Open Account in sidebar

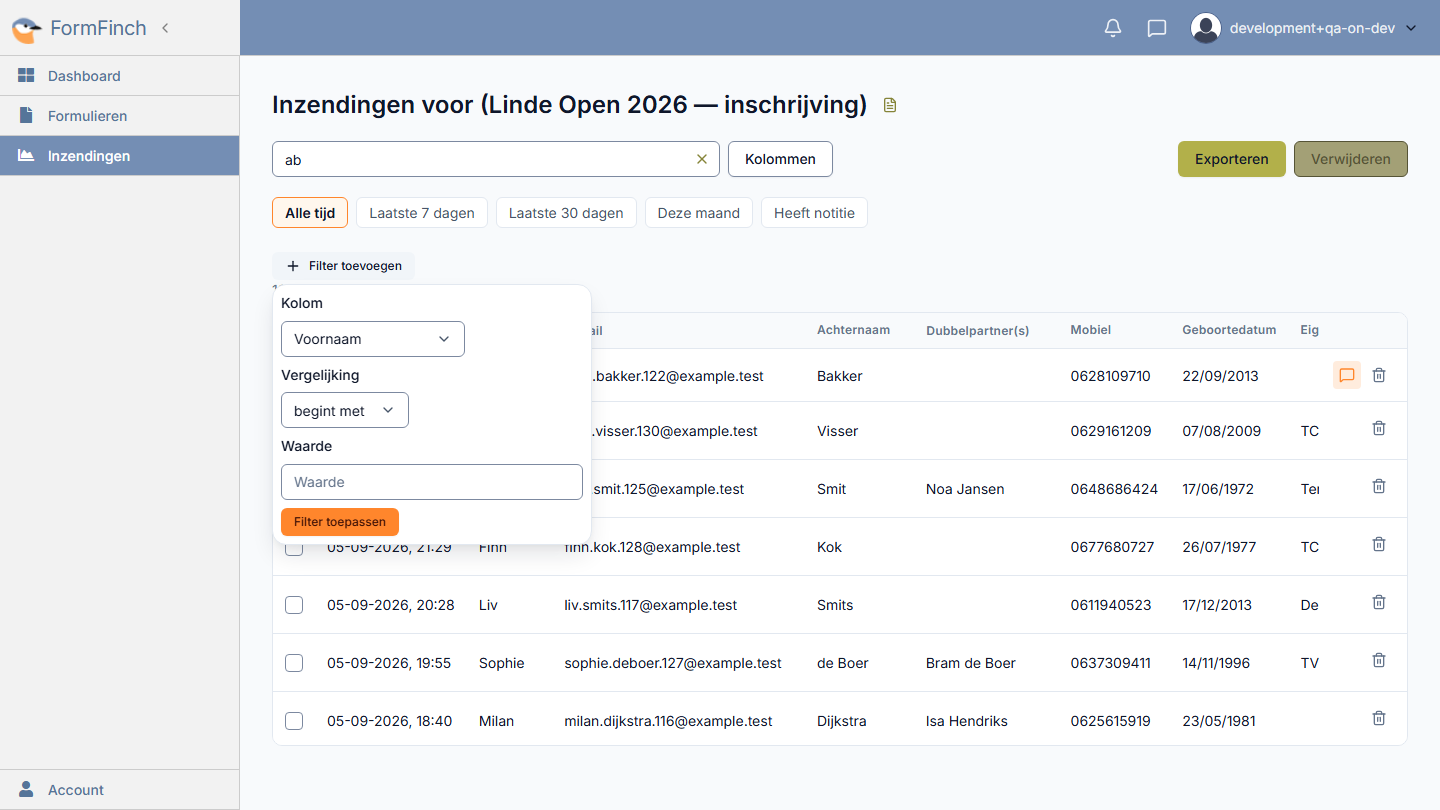(x=119, y=790)
